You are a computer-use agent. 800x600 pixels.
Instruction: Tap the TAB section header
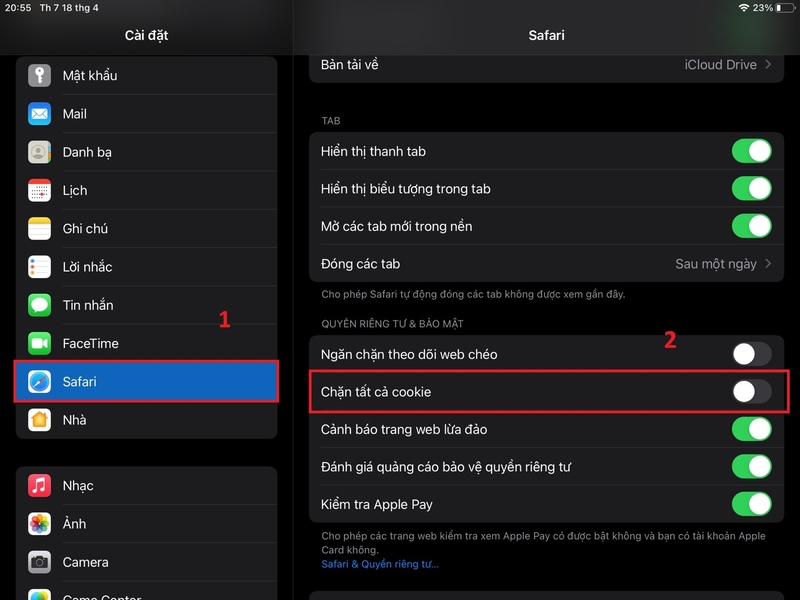click(331, 121)
